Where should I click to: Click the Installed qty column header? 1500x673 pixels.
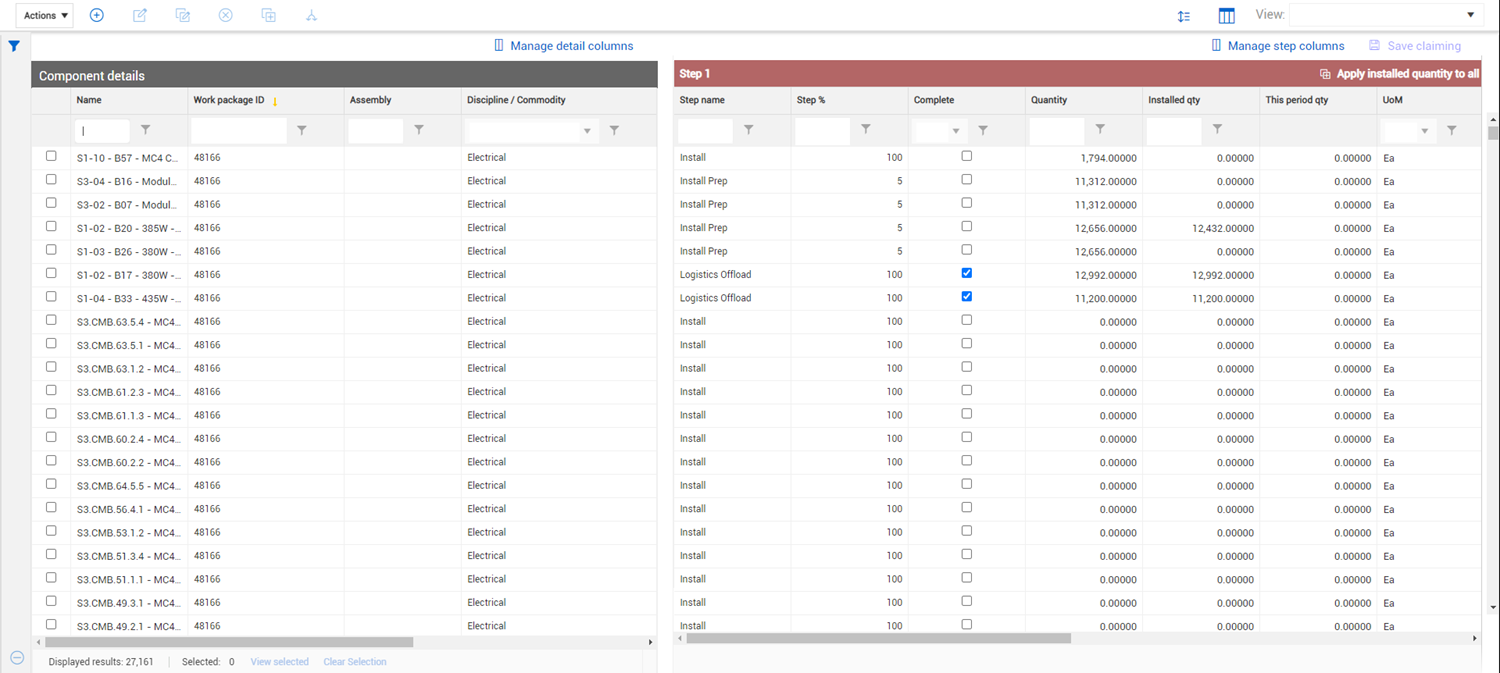[x=1174, y=100]
